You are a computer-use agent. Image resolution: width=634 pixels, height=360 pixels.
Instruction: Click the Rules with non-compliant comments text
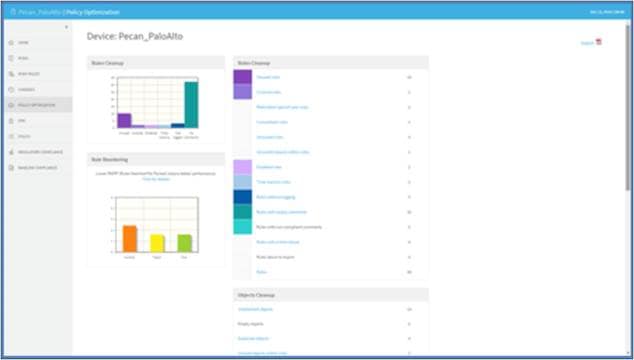289,227
